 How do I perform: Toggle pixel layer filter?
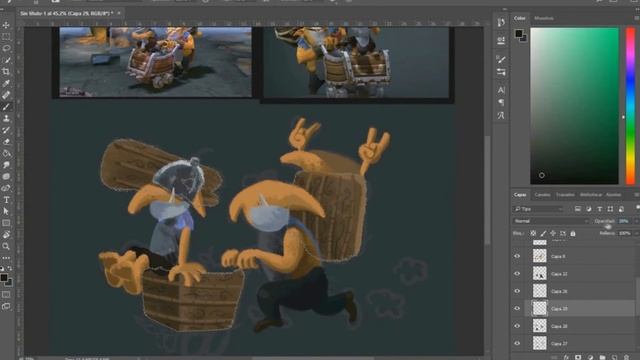[x=578, y=209]
